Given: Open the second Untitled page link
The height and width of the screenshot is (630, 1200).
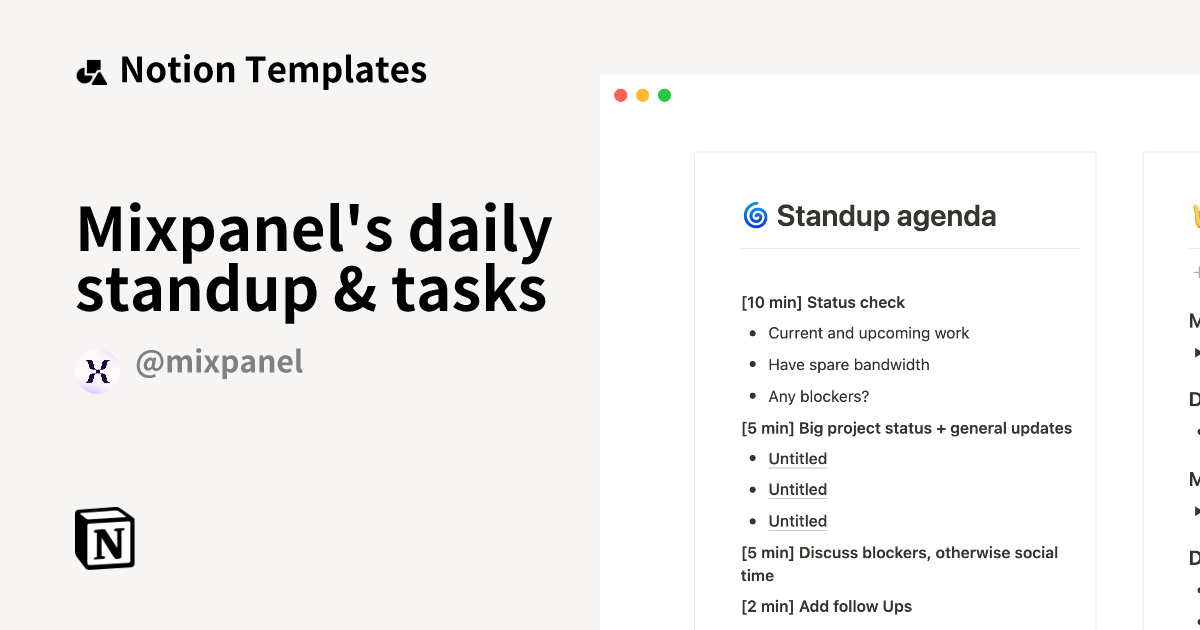Looking at the screenshot, I should pos(797,489).
